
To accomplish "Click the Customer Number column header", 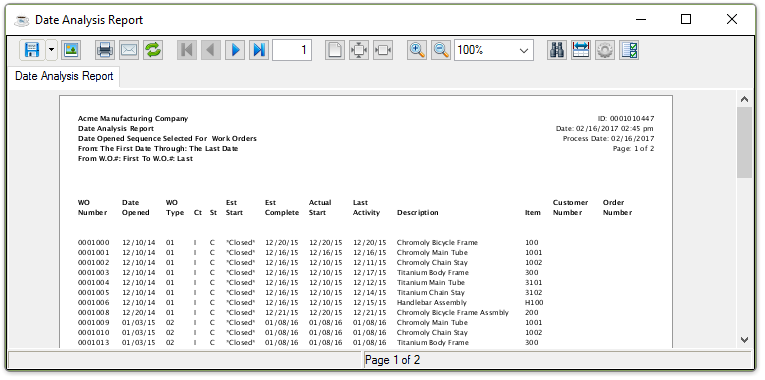I will tap(570, 207).
